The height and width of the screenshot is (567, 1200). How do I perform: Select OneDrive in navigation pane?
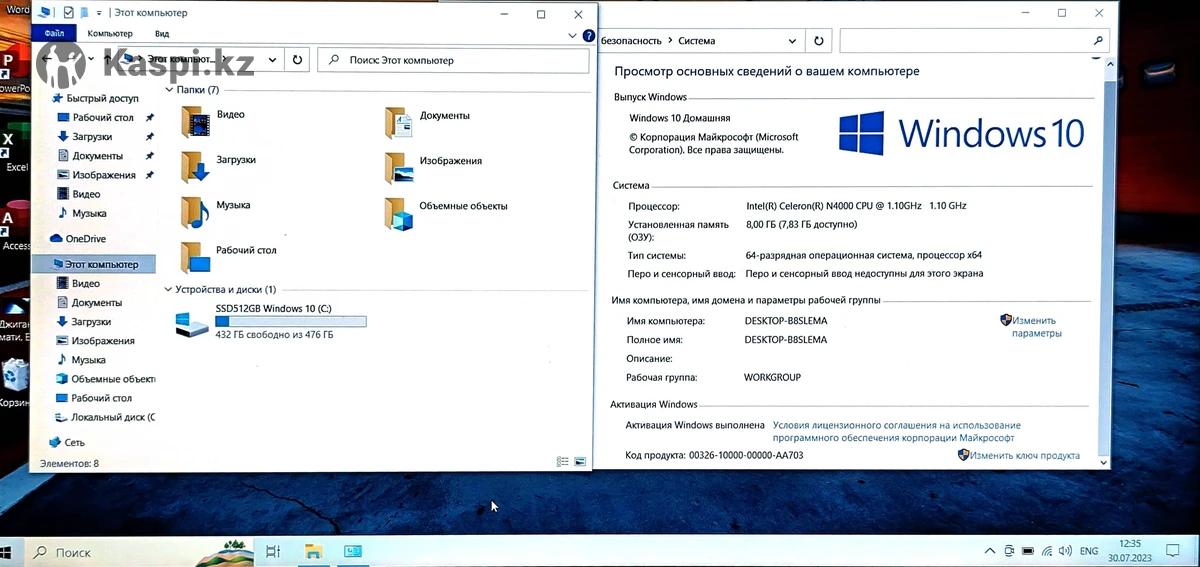78,239
